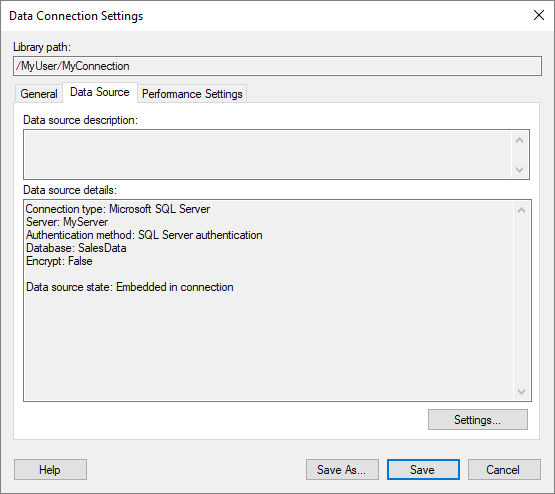555x494 pixels.
Task: Click the details box scroll down arrow
Action: point(521,391)
